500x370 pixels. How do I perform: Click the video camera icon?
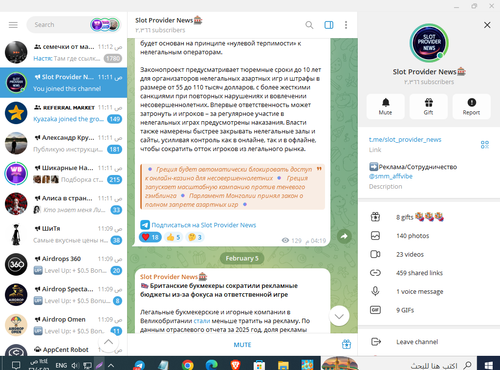pos(375,254)
